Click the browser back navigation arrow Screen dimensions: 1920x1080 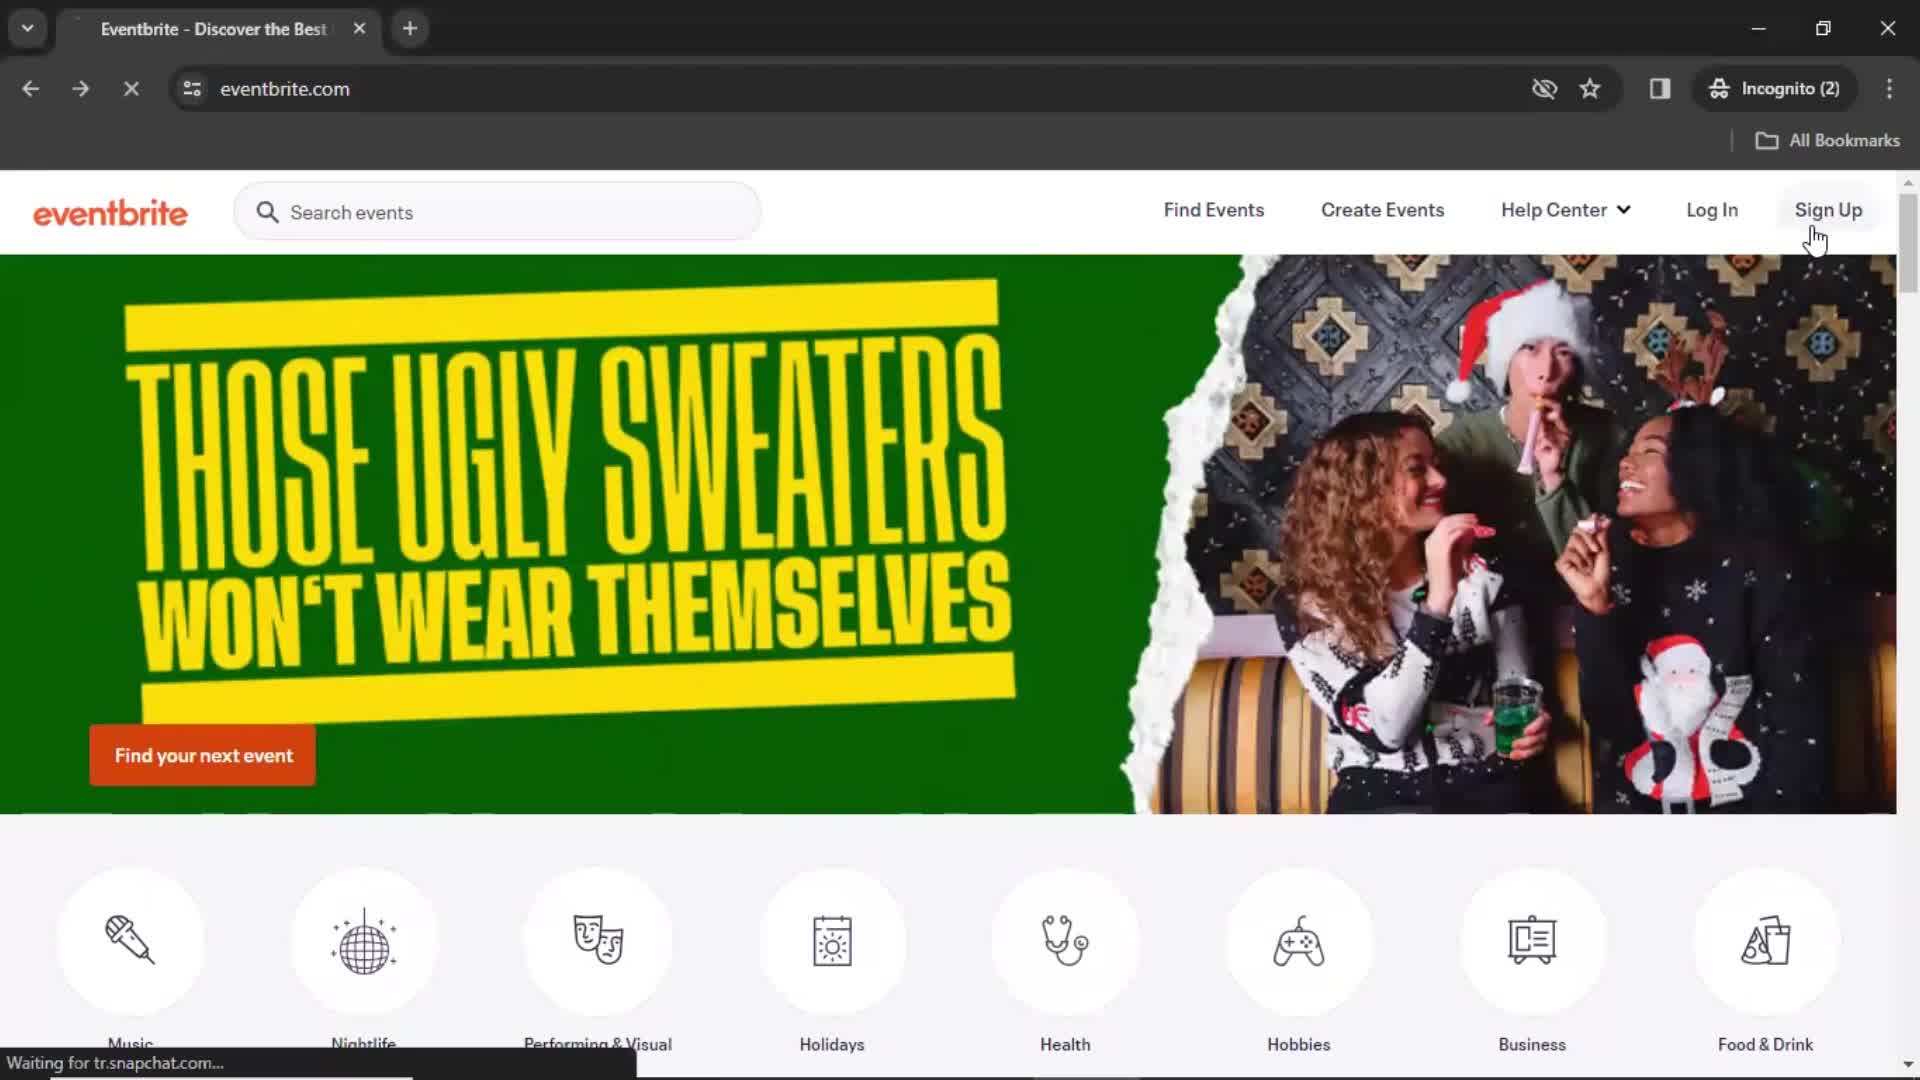click(x=30, y=88)
